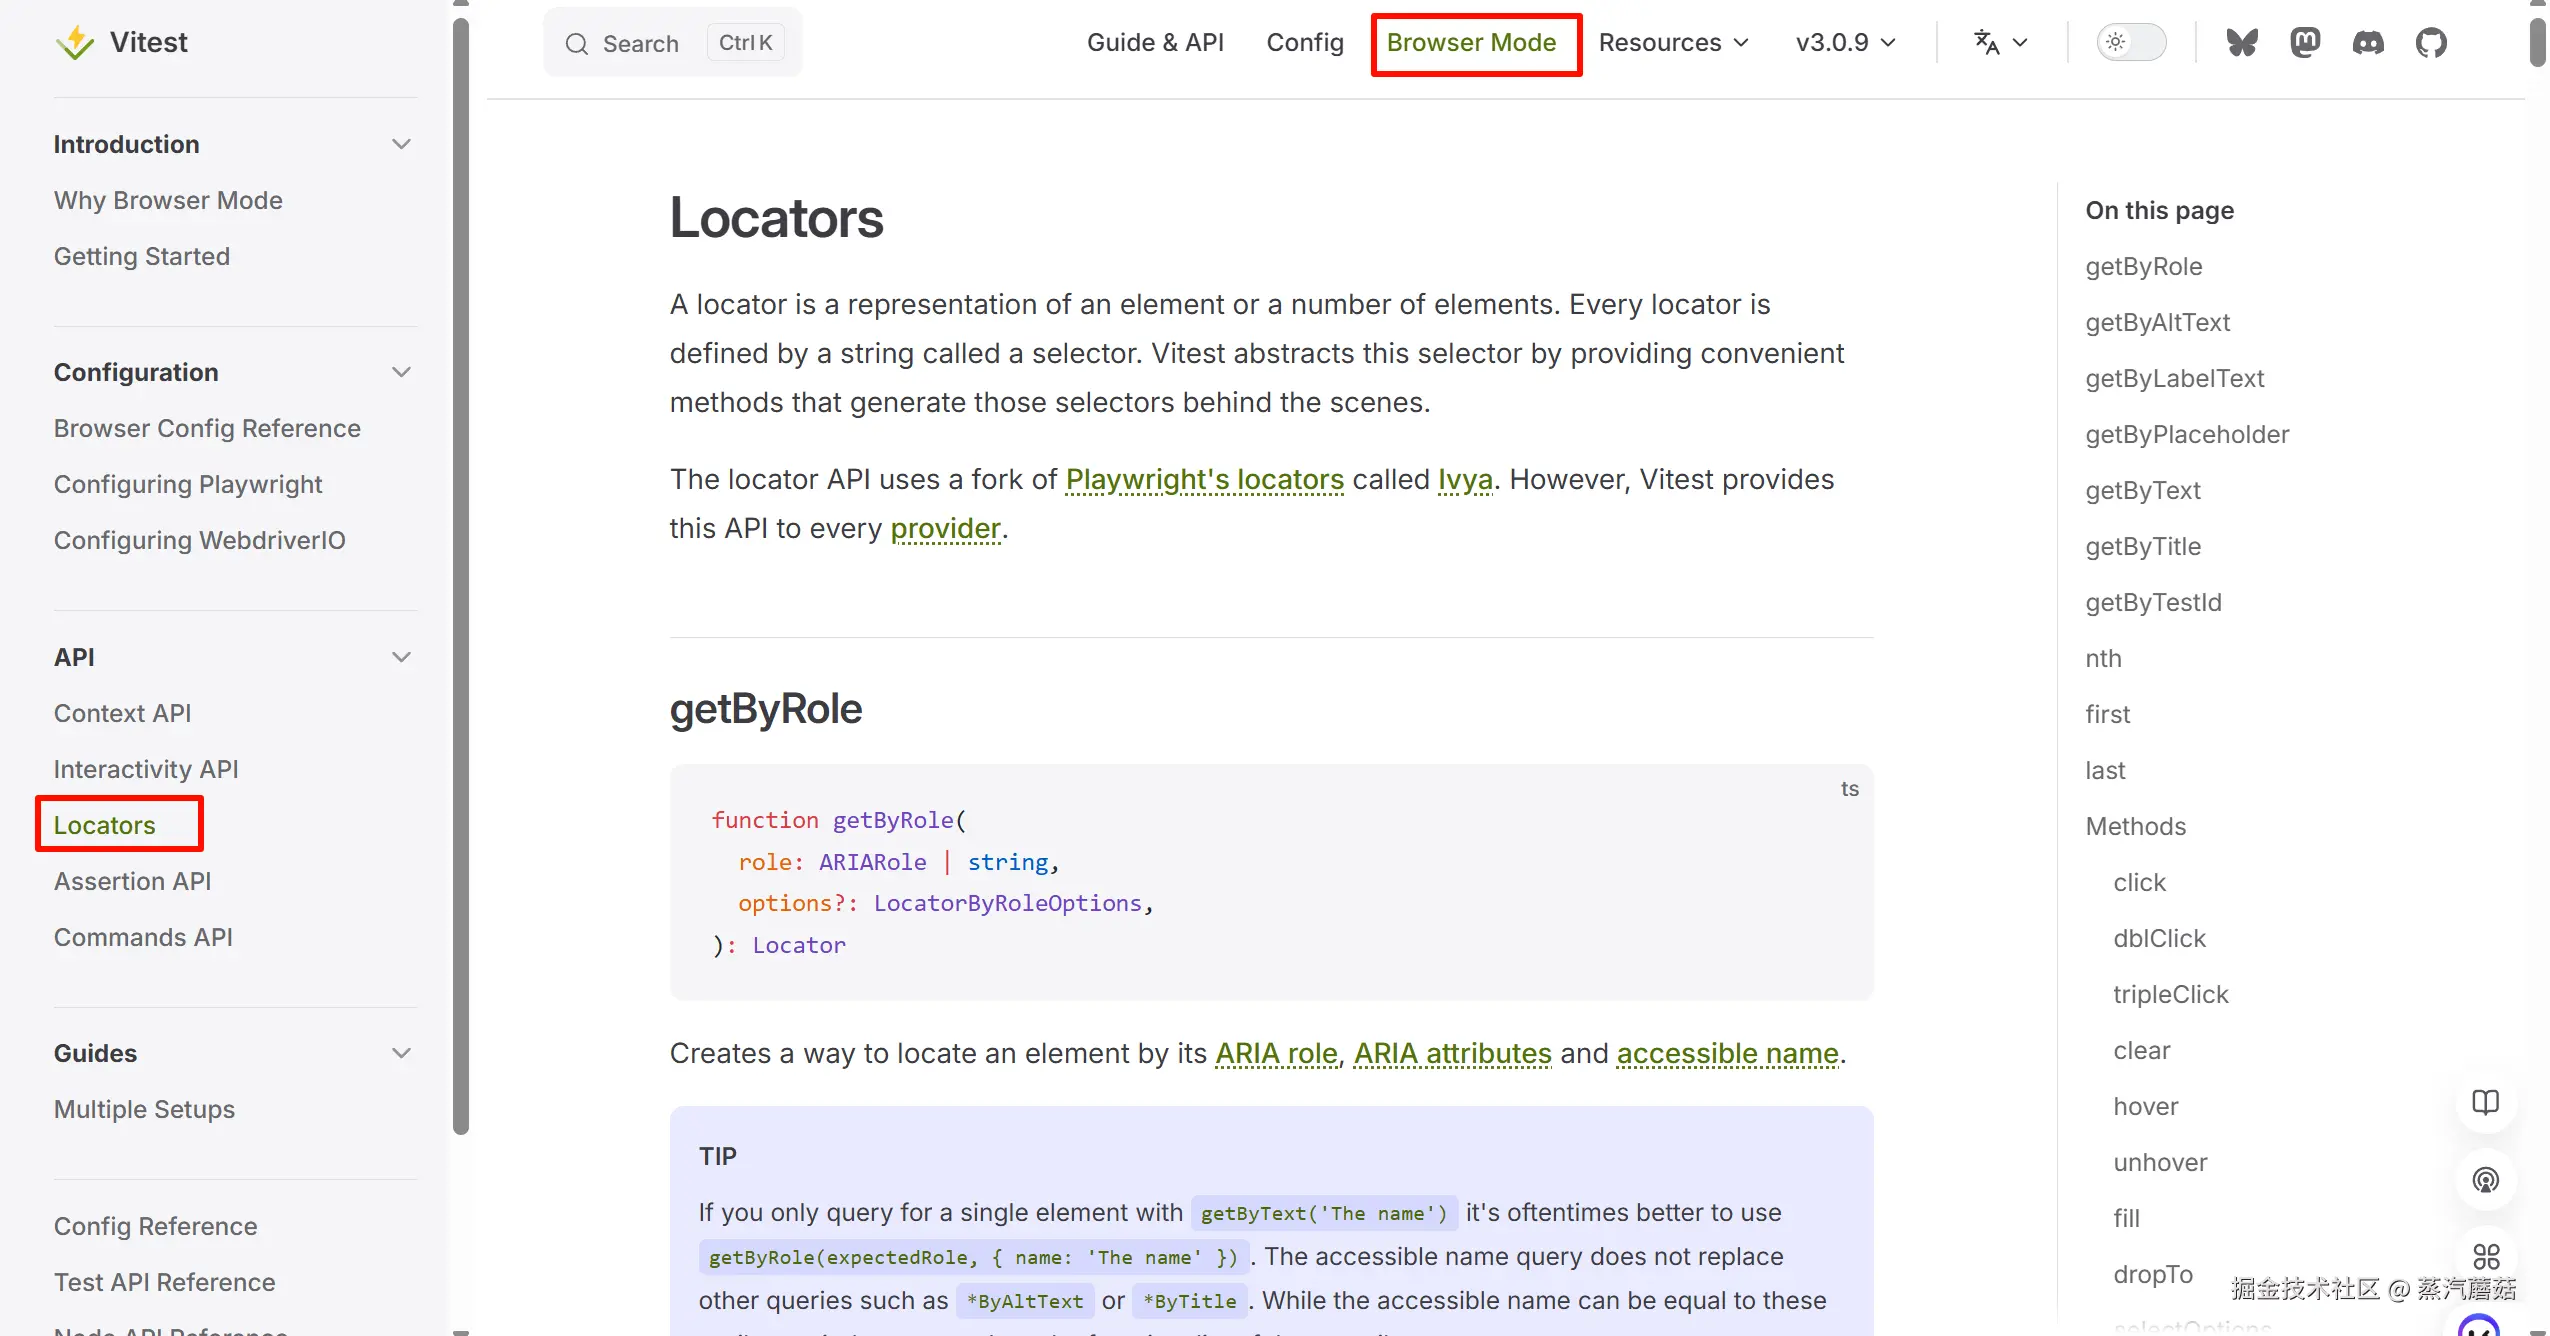Collapse the API sidebar section

pyautogui.click(x=401, y=657)
